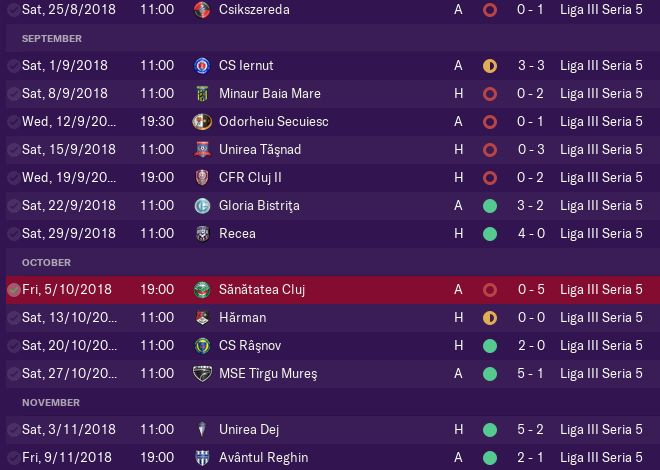Viewport: 660px width, 470px height.
Task: Click the CS Râșnov club badge
Action: [x=202, y=346]
